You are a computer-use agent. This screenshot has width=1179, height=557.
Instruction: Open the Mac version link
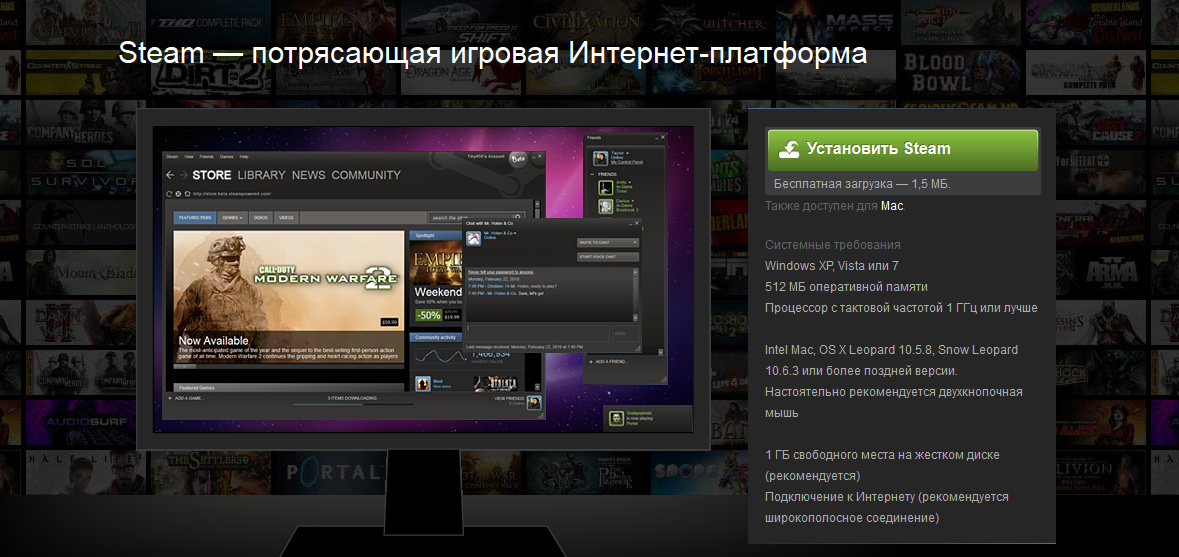892,205
